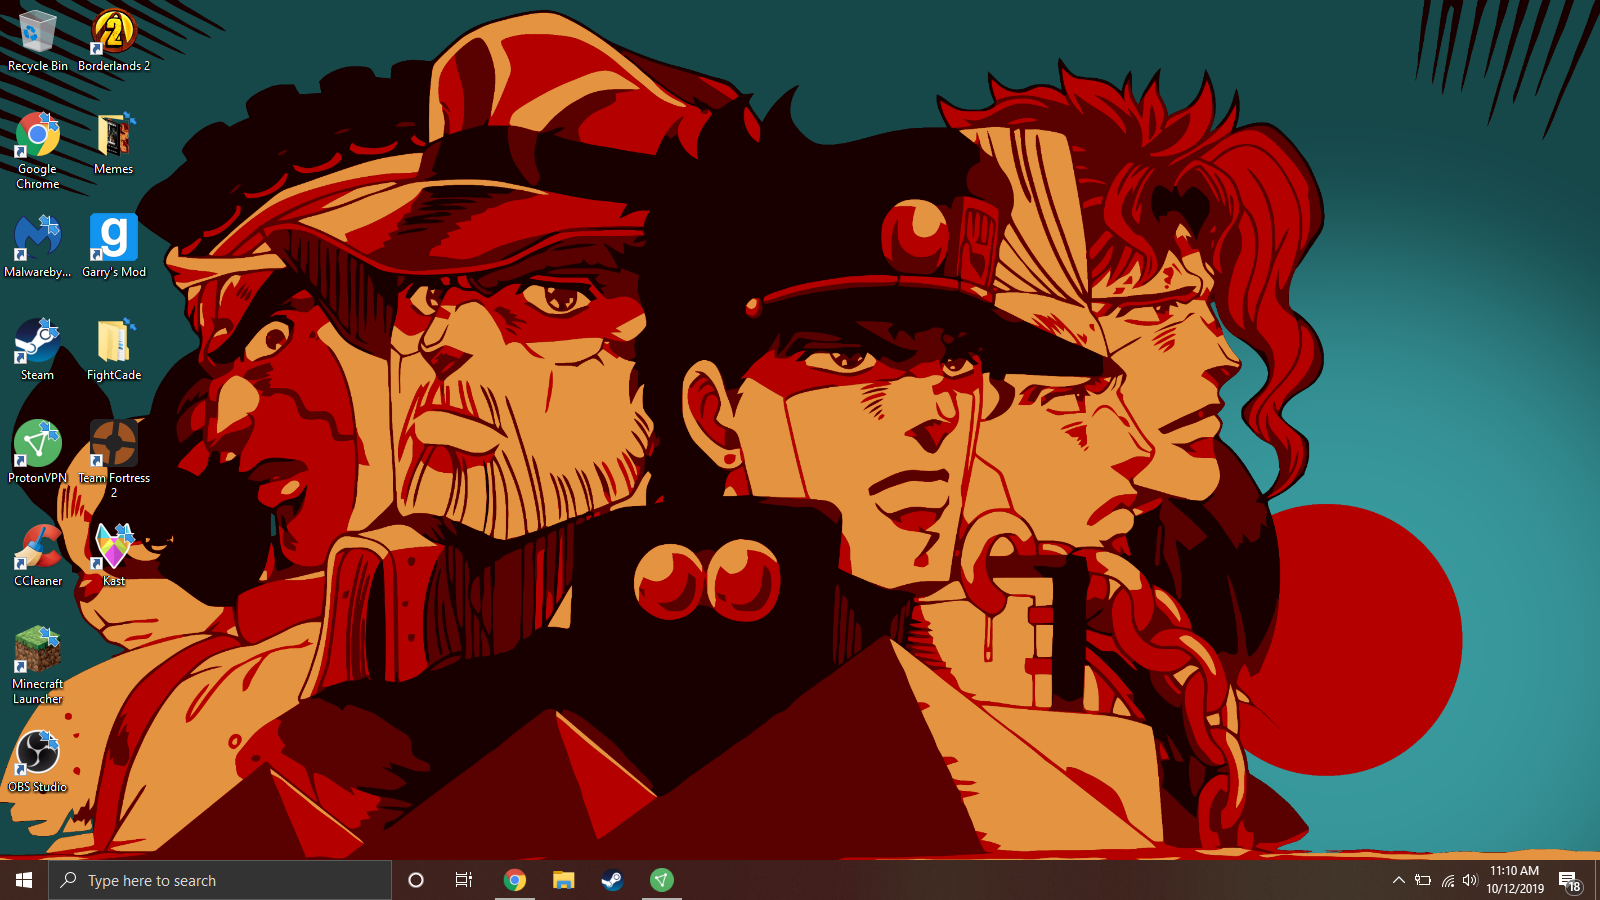Select the Minecraft Launcher desktop icon

pyautogui.click(x=38, y=665)
